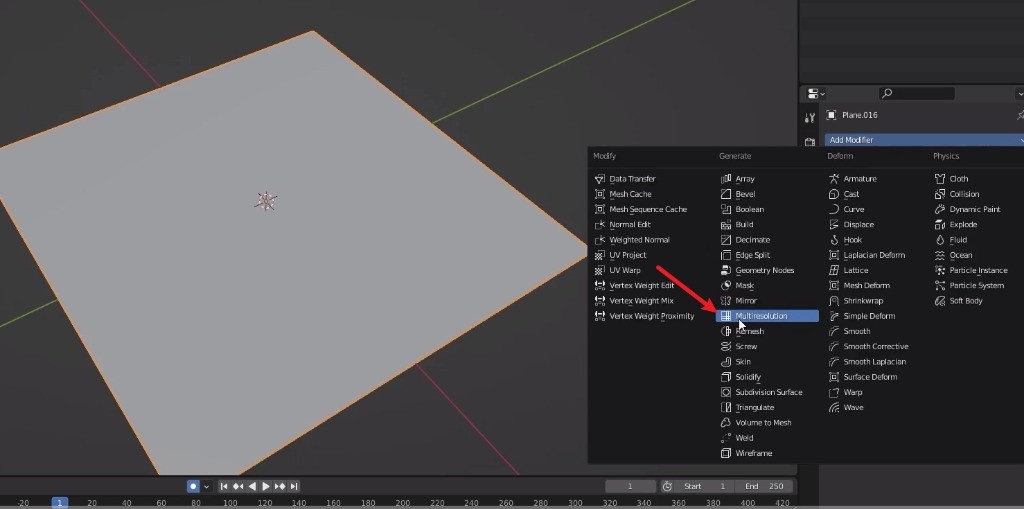This screenshot has width=1024, height=509.
Task: Choose the UV Project modifier icon
Action: pos(600,255)
